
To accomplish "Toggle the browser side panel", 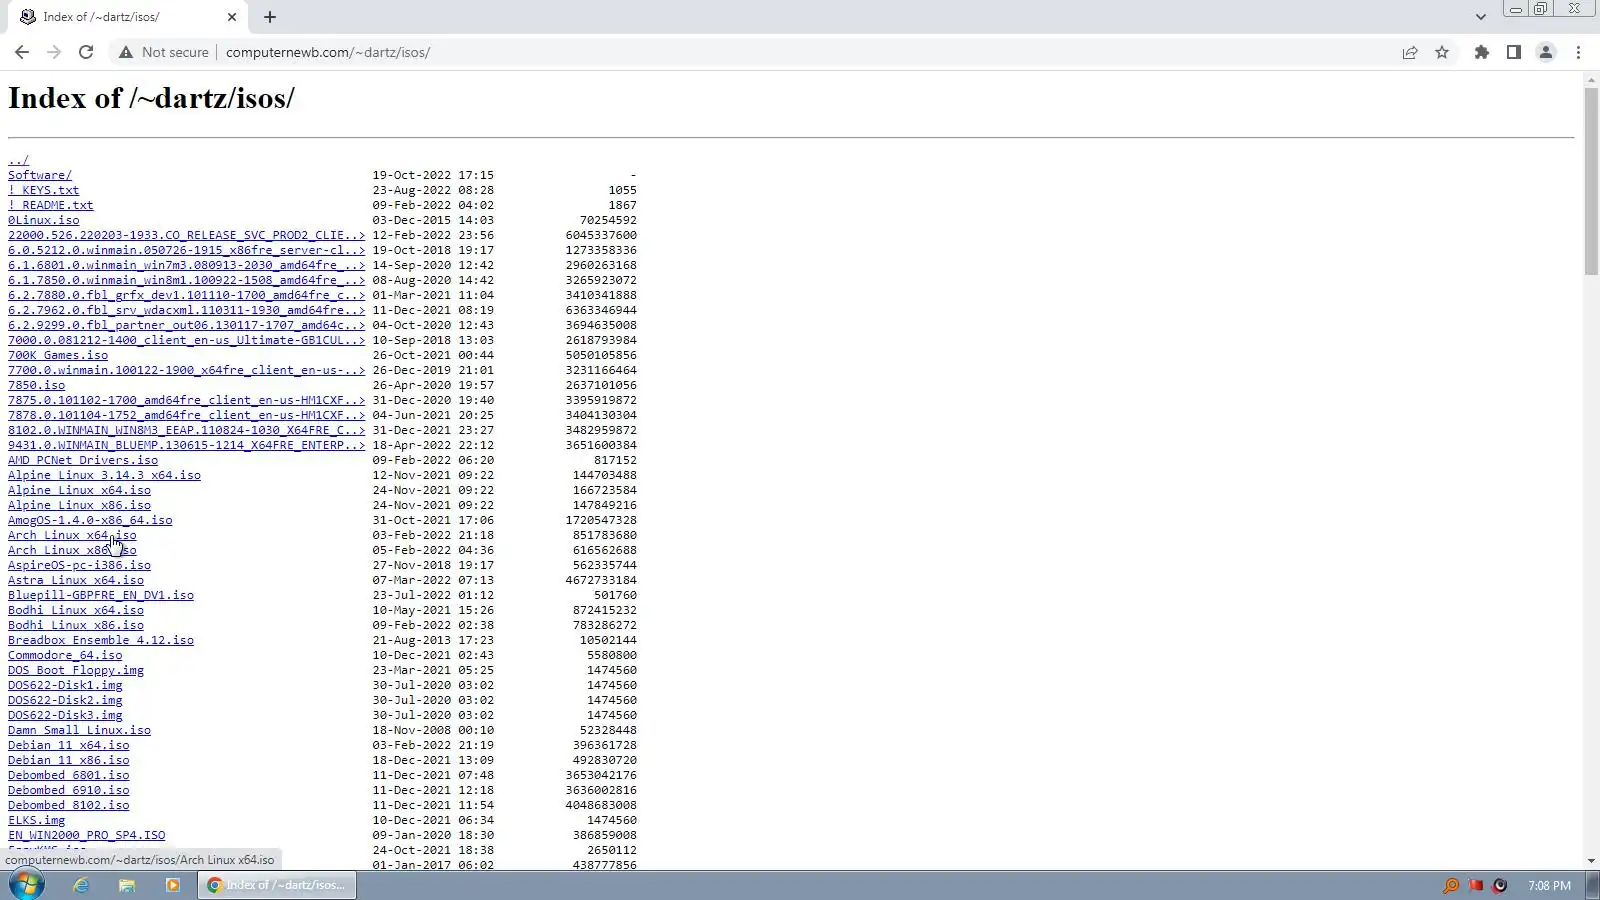I will (1514, 52).
